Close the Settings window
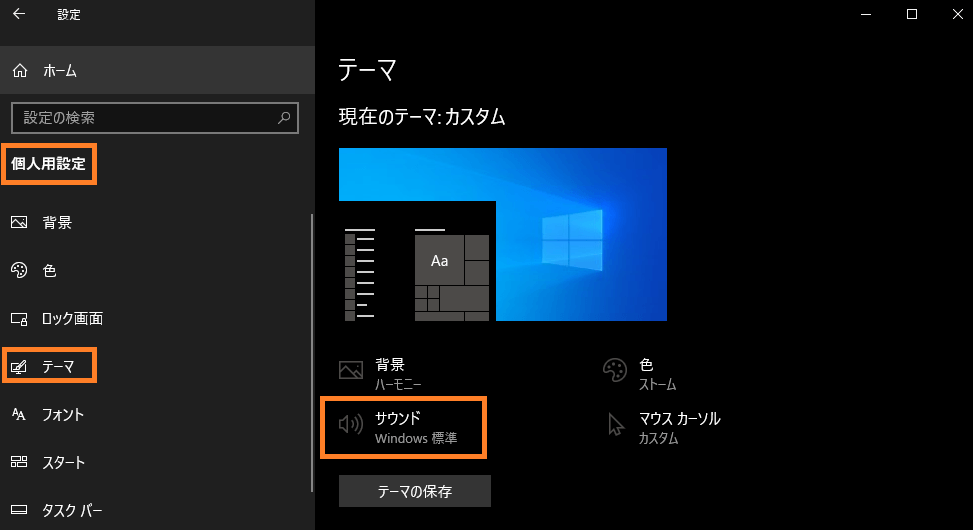This screenshot has width=973, height=530. tap(957, 14)
